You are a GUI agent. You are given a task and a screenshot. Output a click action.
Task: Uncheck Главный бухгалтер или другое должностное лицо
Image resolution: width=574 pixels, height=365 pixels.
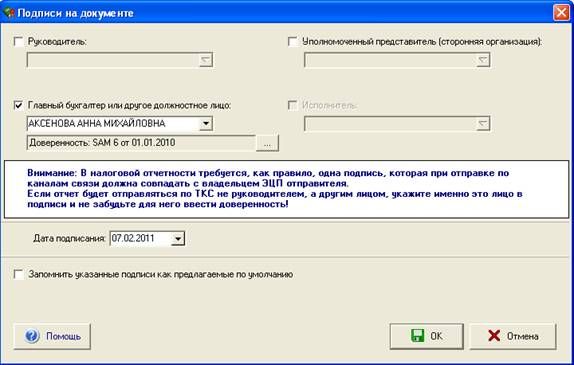click(18, 105)
